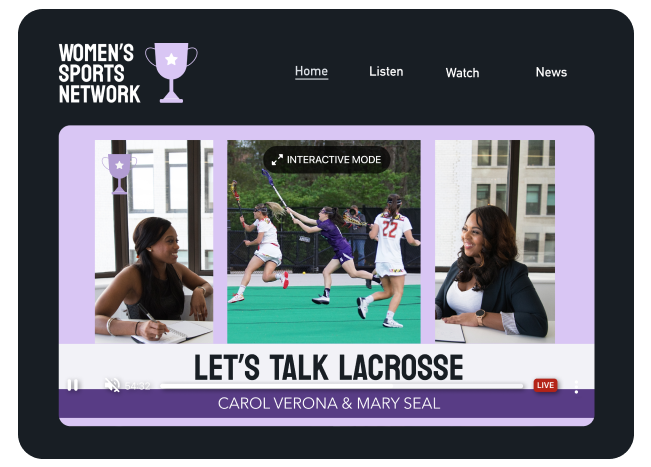Click the Women's Sports Network title text

99,73
